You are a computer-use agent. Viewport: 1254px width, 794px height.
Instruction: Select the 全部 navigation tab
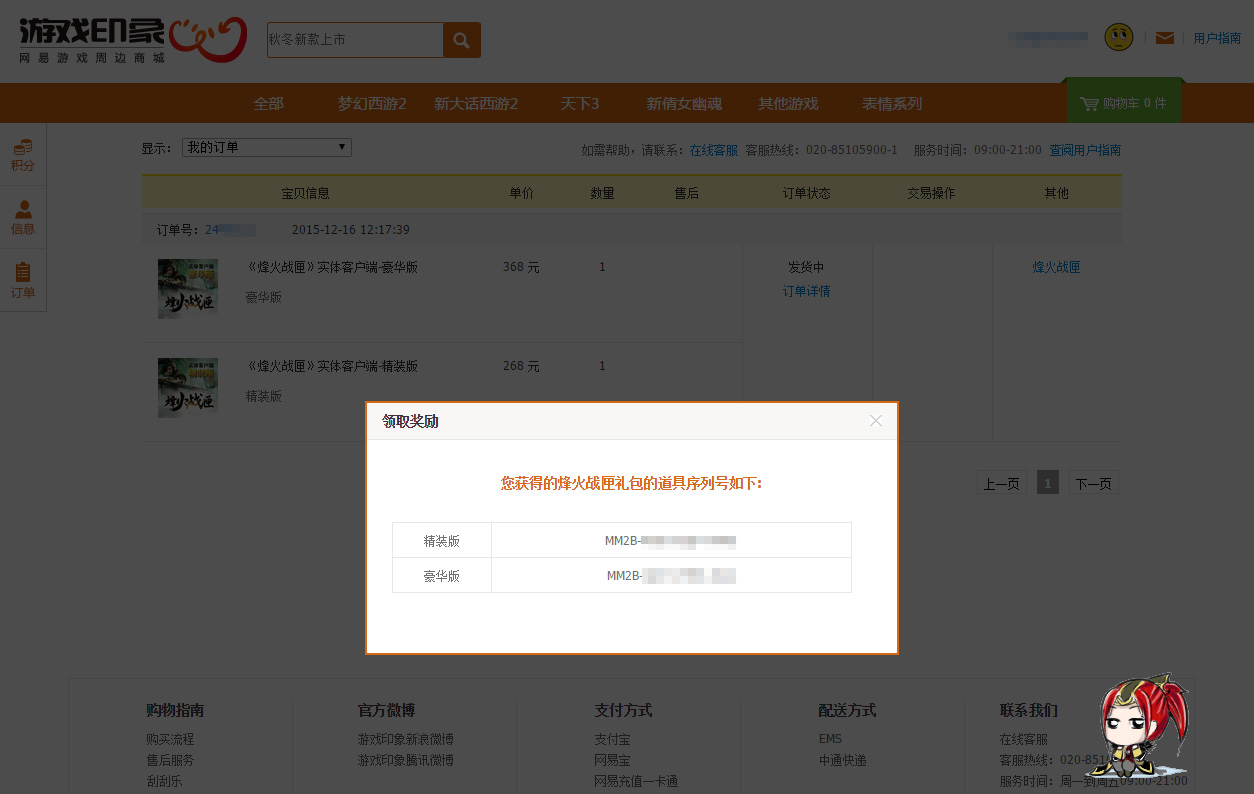click(x=268, y=104)
